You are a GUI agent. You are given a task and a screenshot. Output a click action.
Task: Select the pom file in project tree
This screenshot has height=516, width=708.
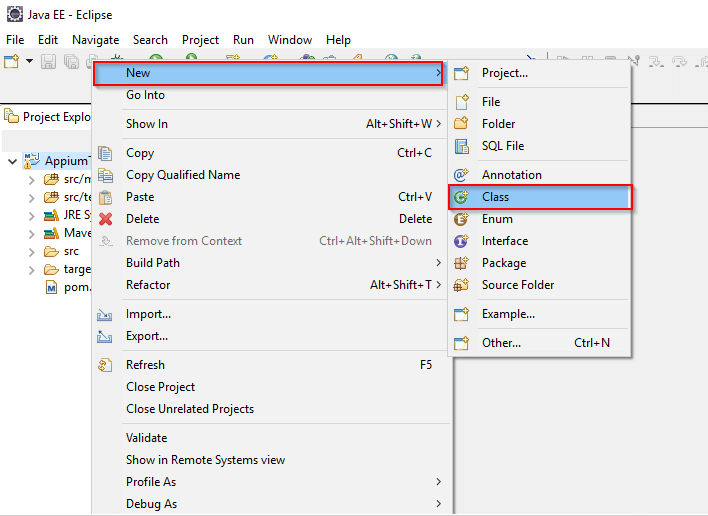70,287
